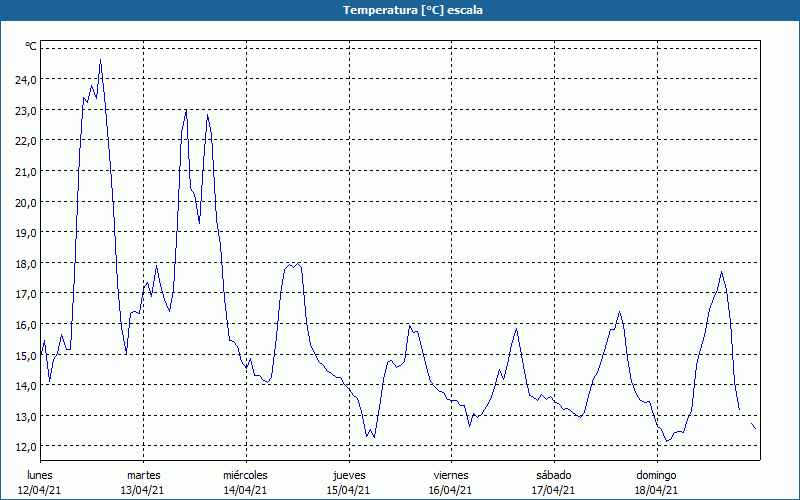Click the 24,0 y-axis value

27,80
